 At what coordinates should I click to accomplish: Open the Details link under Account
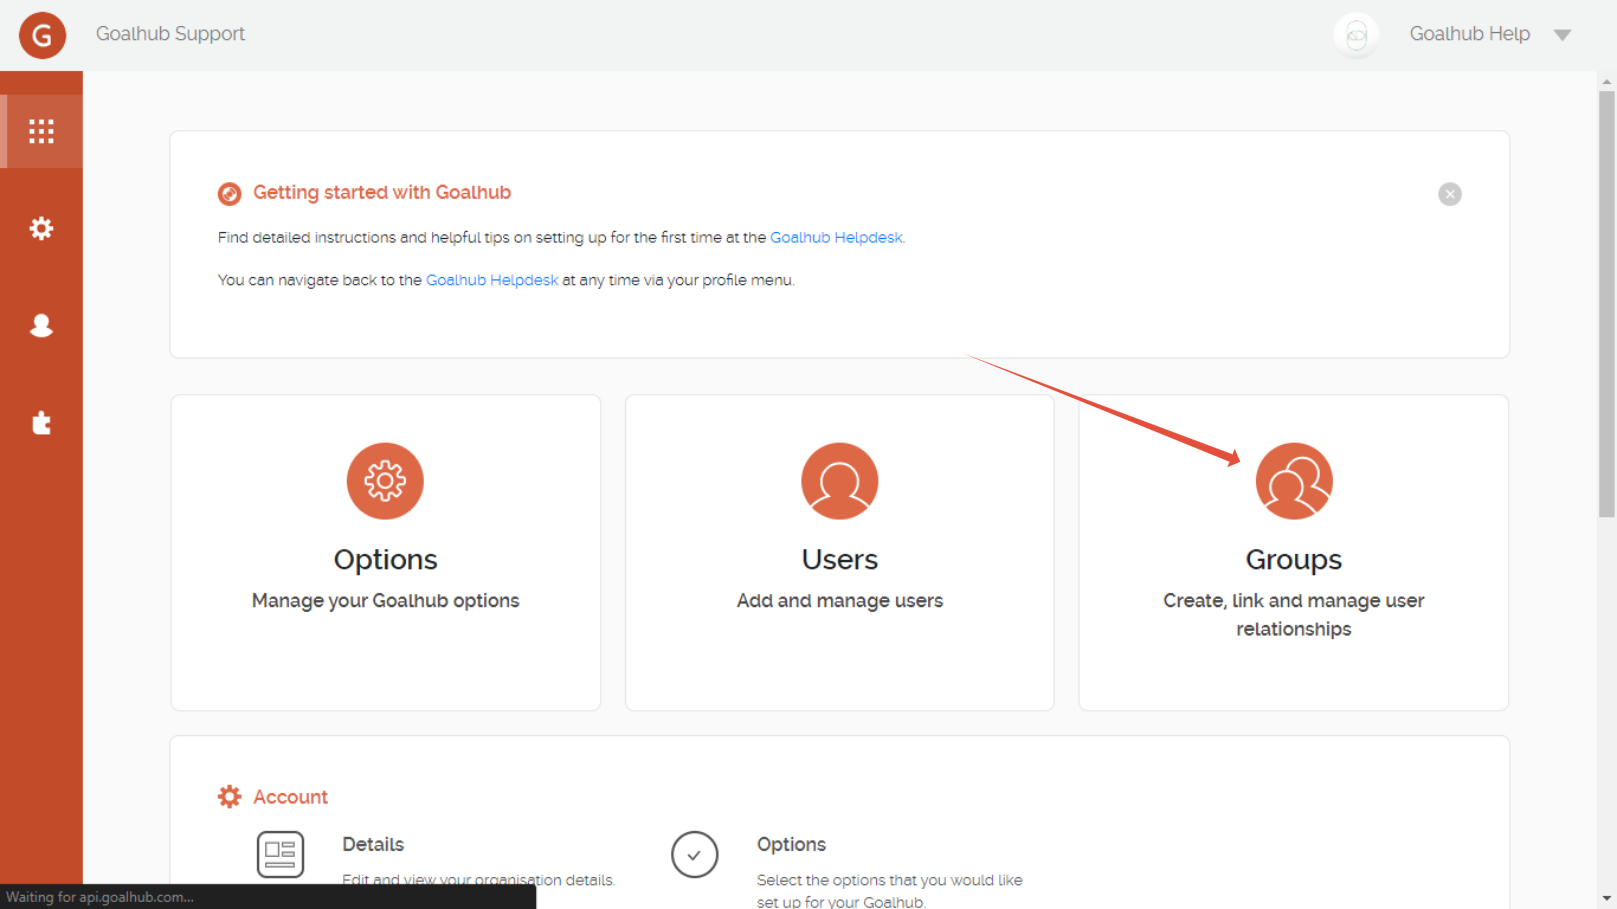(x=373, y=845)
